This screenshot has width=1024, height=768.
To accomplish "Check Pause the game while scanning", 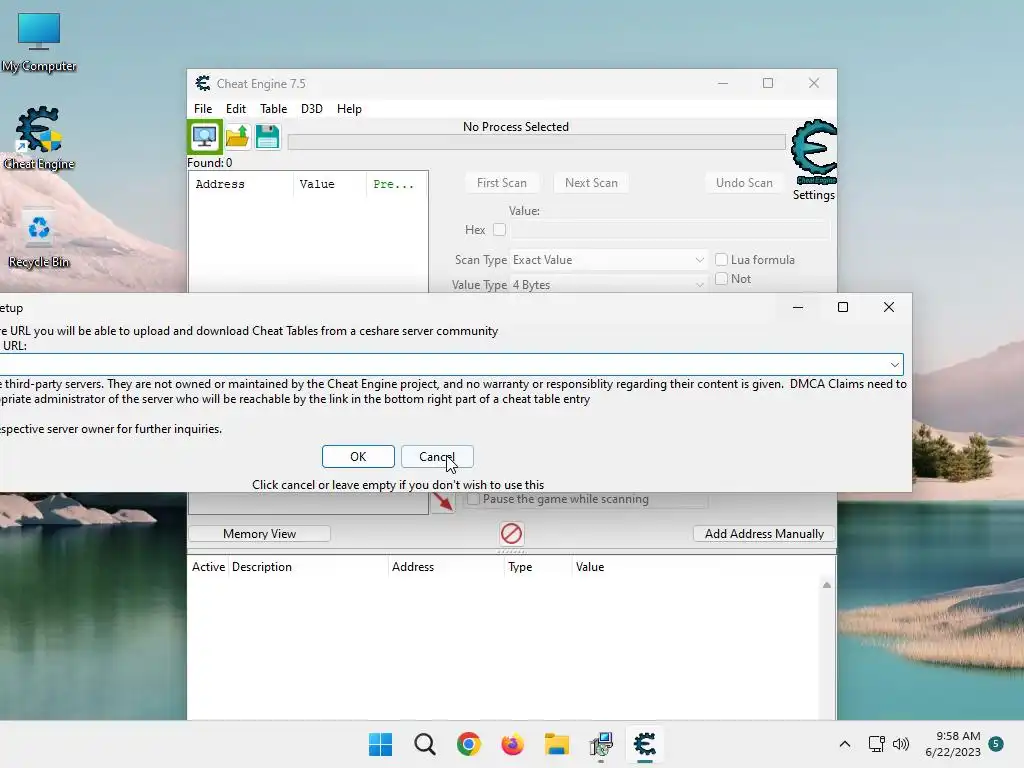I will (x=473, y=499).
